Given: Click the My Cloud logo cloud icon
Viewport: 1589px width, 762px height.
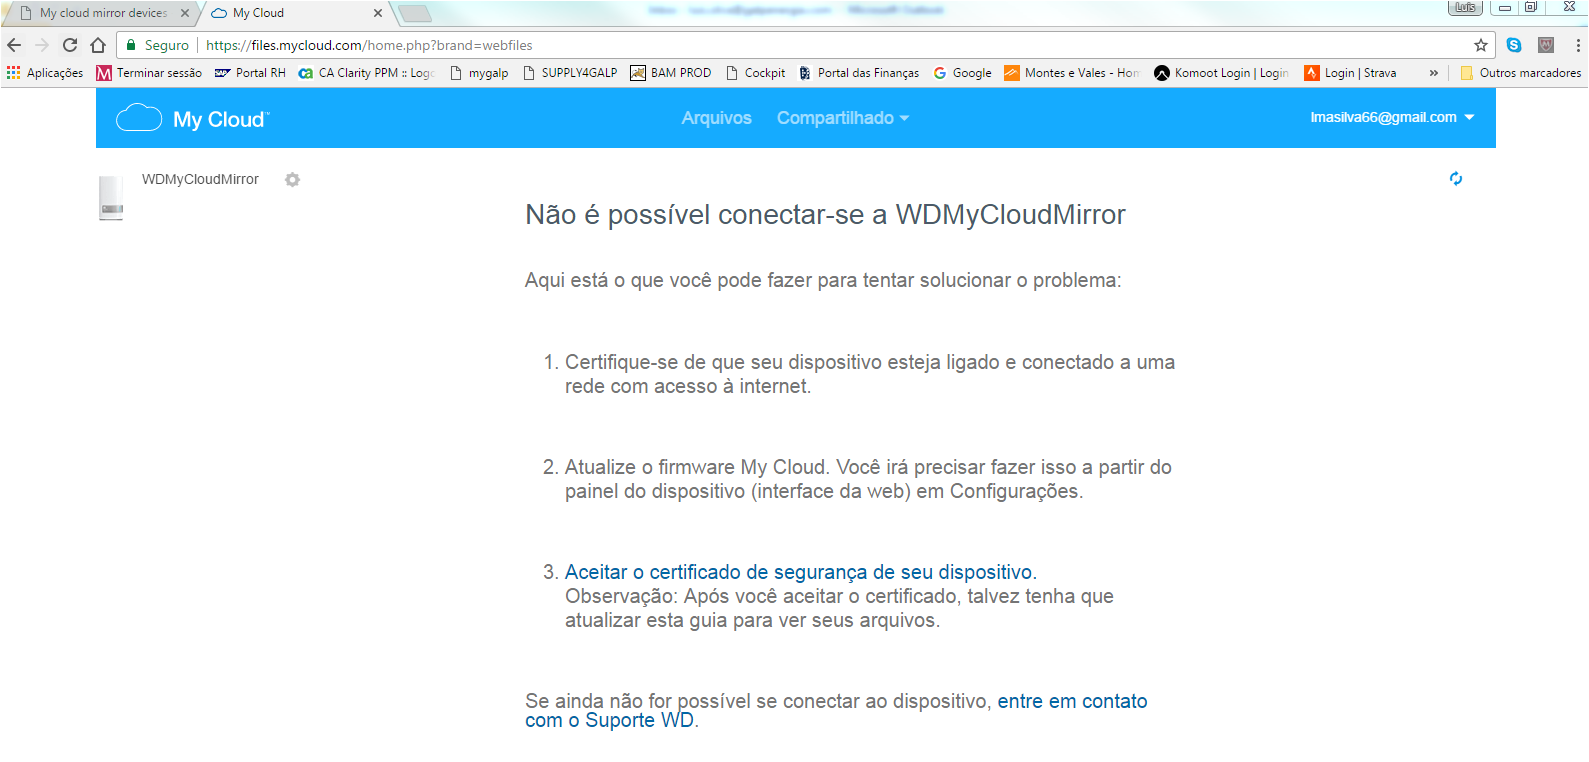Looking at the screenshot, I should (139, 118).
